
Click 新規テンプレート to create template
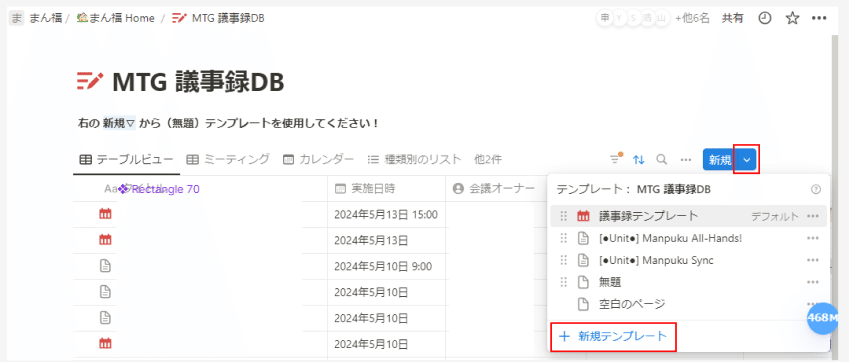(x=613, y=336)
